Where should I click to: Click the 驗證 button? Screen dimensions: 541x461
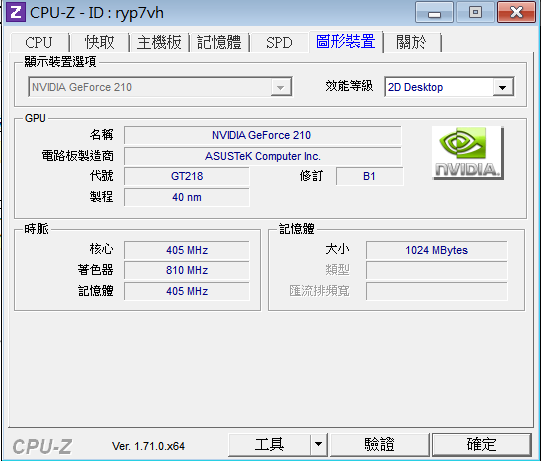click(380, 444)
